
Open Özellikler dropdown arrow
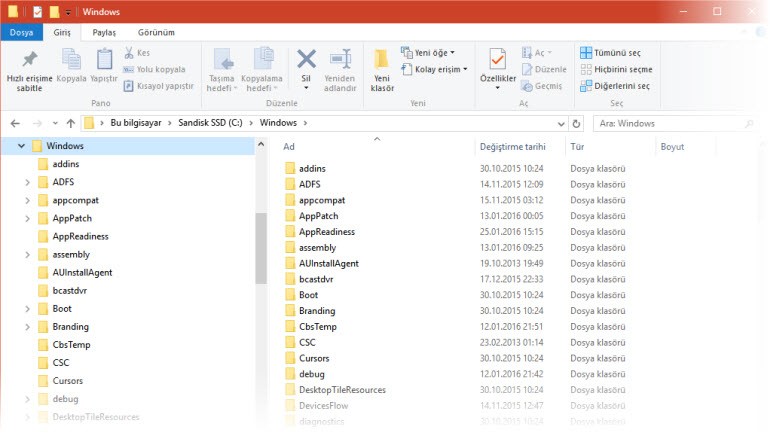click(x=497, y=88)
